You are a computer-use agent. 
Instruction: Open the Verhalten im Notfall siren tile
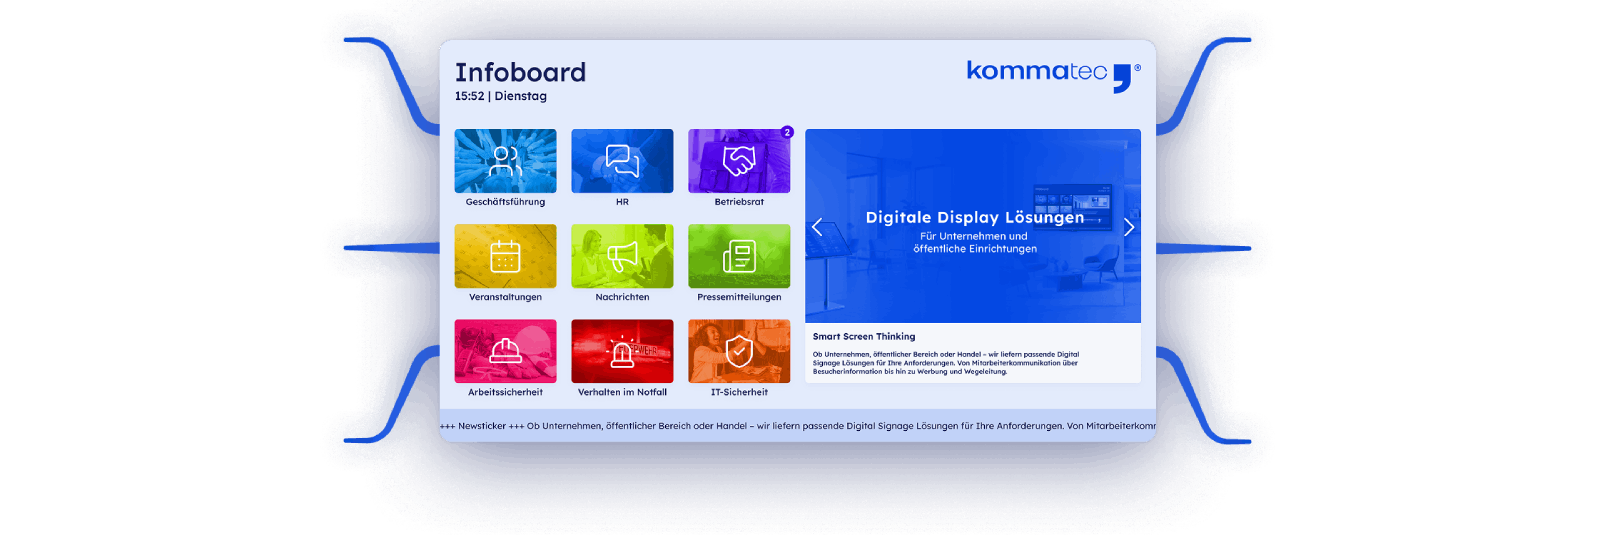click(x=622, y=351)
